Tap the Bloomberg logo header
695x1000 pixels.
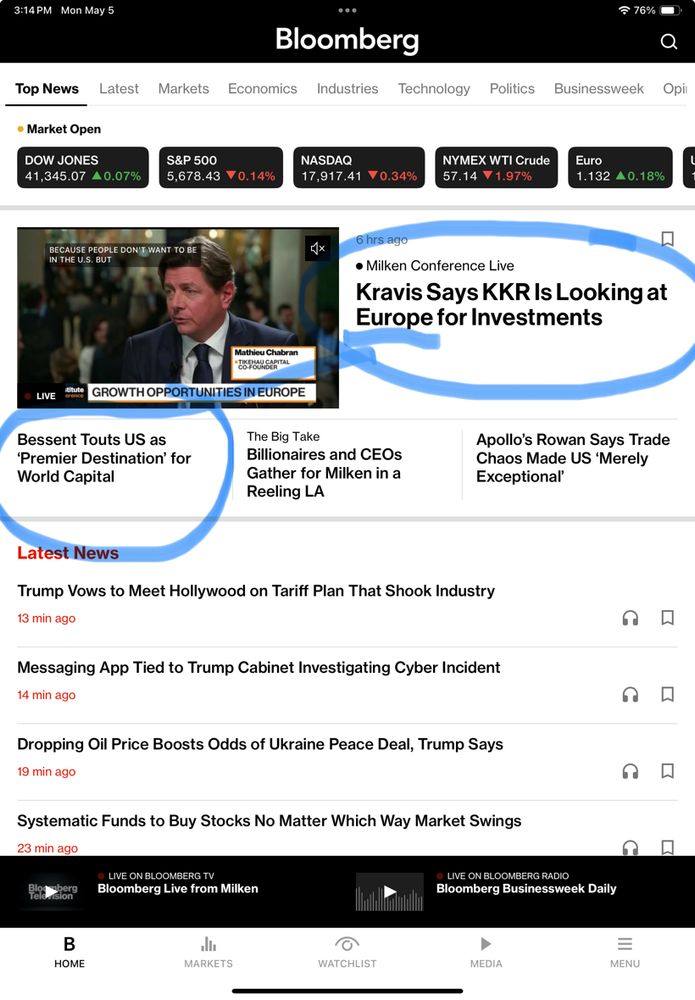click(x=348, y=40)
